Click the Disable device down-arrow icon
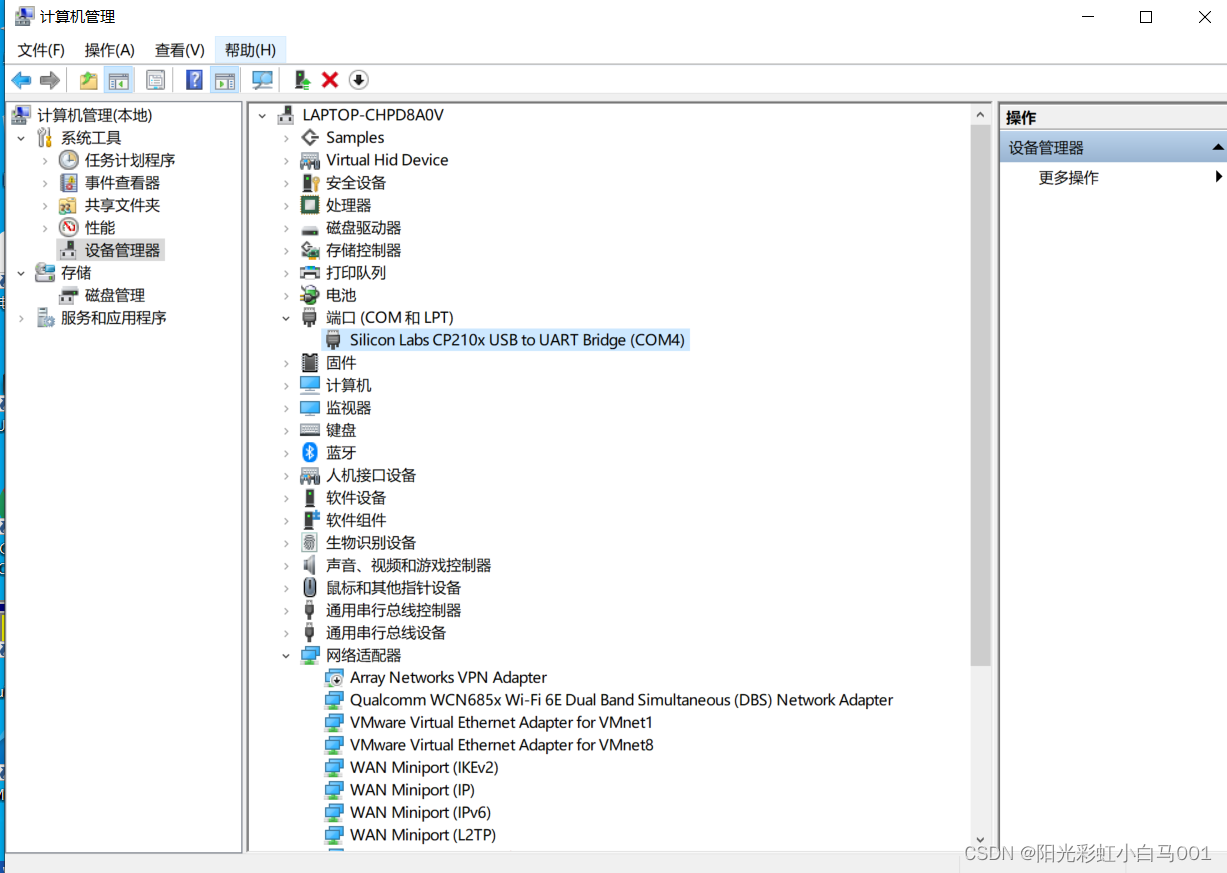This screenshot has width=1227, height=873. (359, 80)
